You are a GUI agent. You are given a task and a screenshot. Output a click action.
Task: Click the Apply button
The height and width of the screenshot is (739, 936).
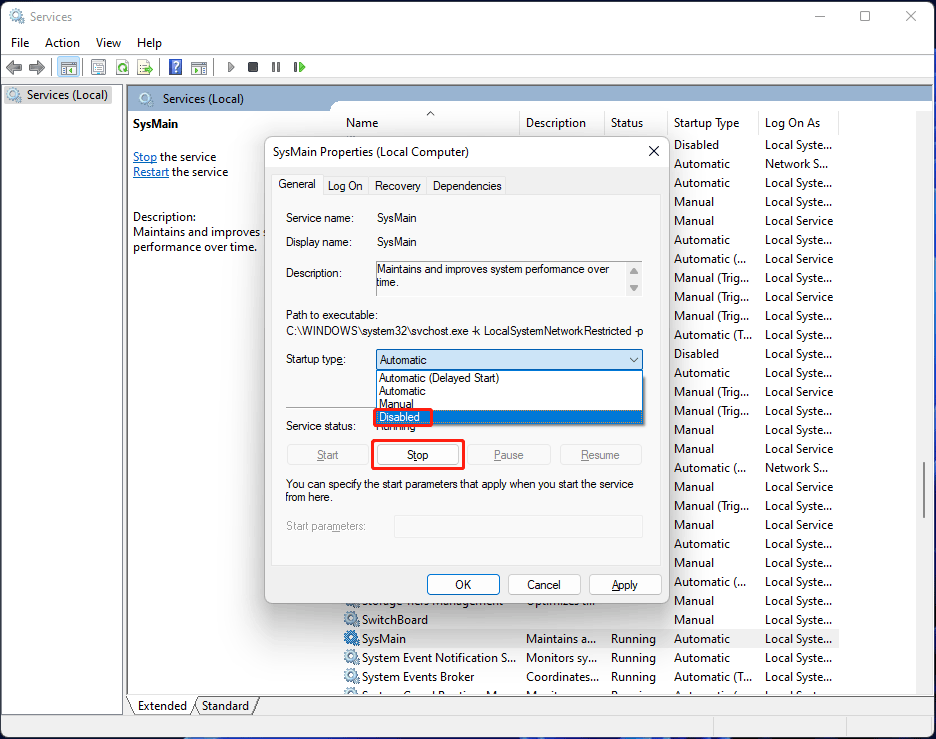click(x=624, y=584)
